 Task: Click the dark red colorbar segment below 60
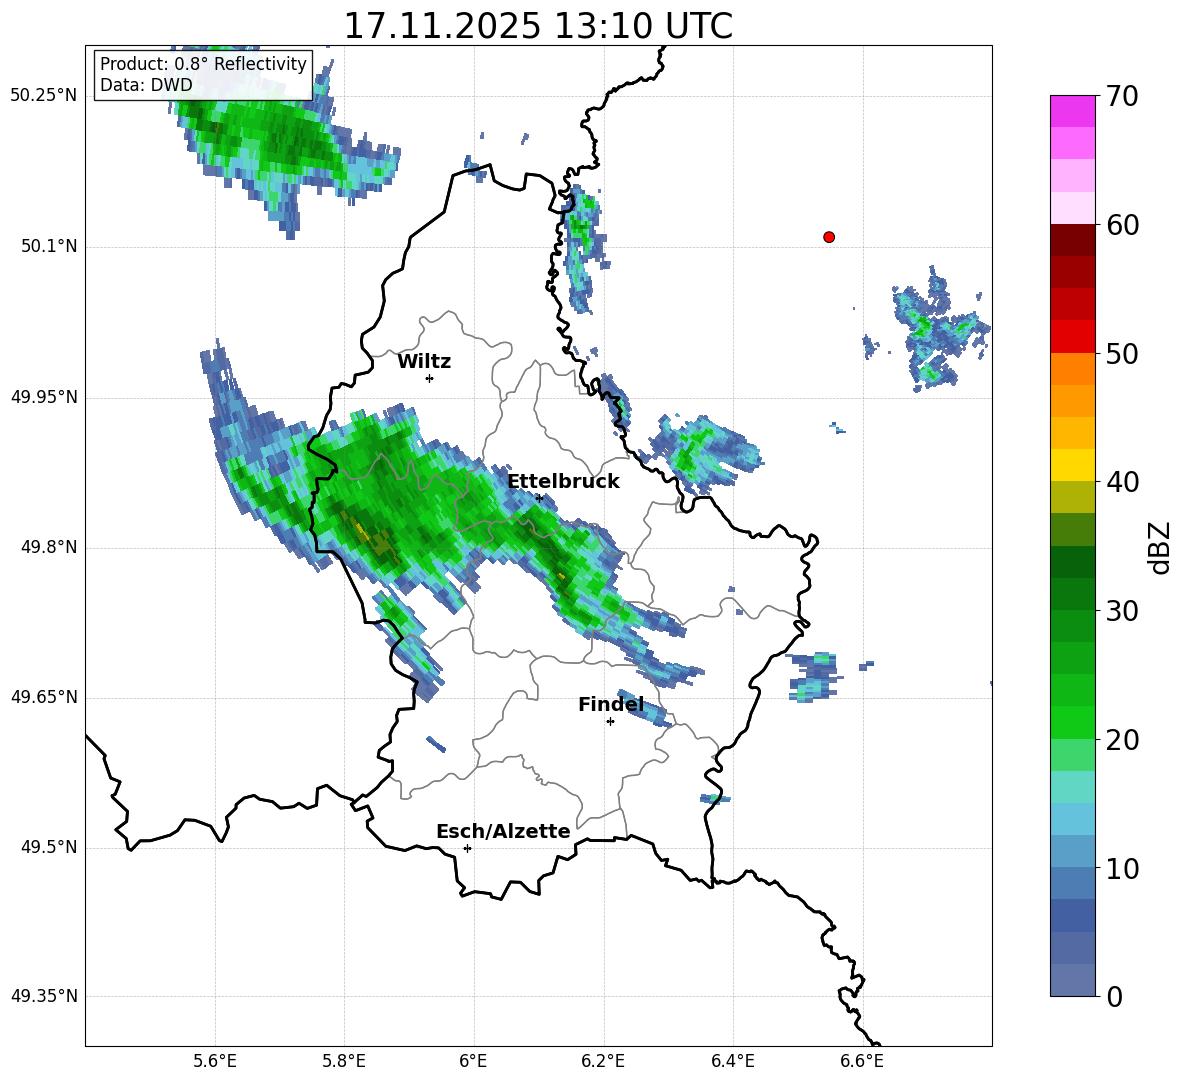coord(1072,240)
